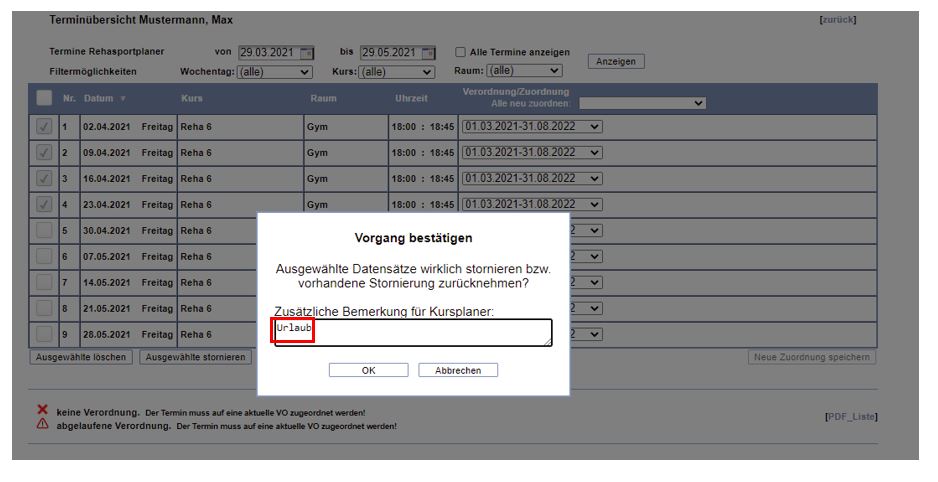Open the calendar picker for the 'von' date
This screenshot has height=482, width=938.
pos(307,53)
